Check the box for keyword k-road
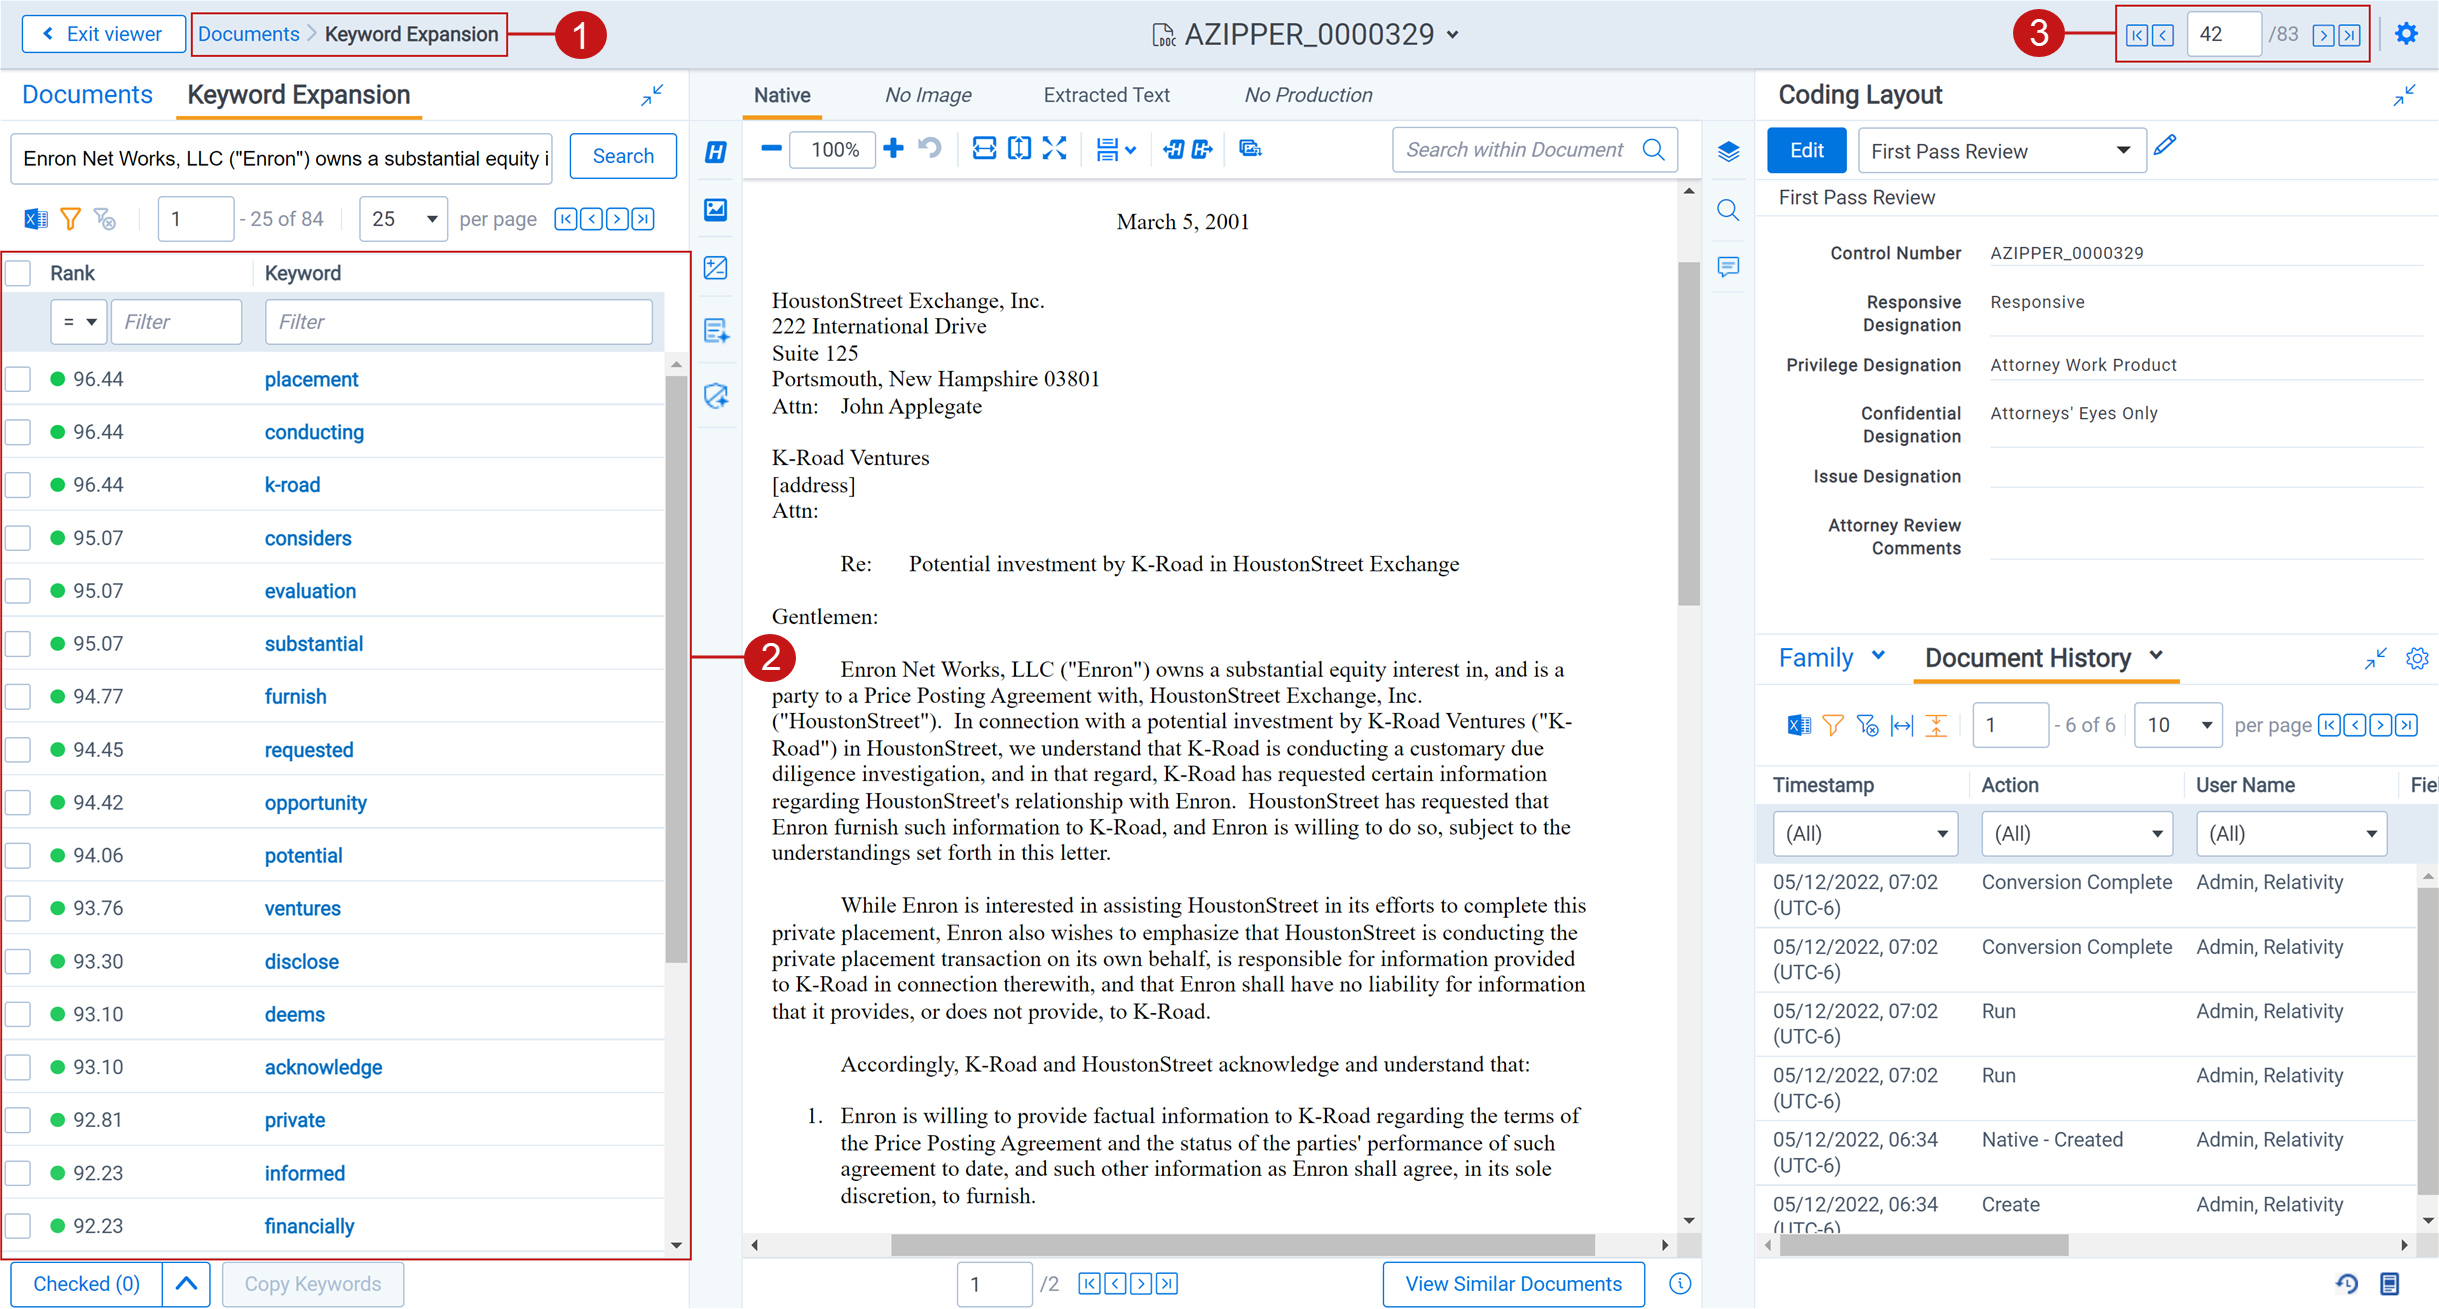Viewport: 2439px width, 1309px height. coord(19,486)
